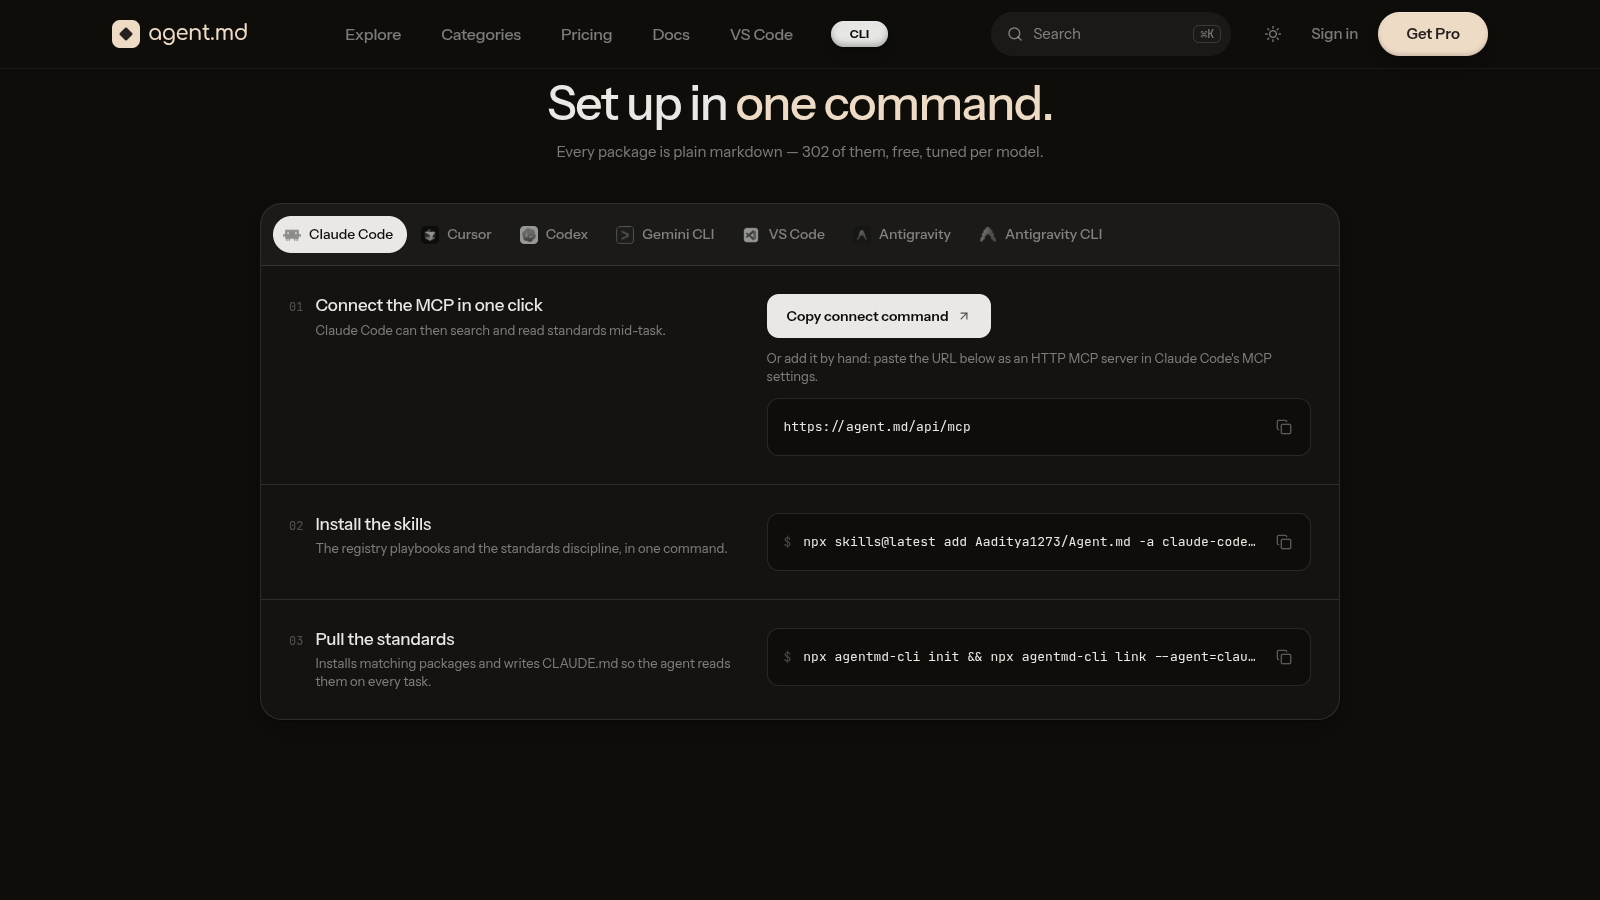Viewport: 1600px width, 900px height.
Task: Click the 'Or add it by hand' instruction text
Action: pyautogui.click(x=1019, y=367)
